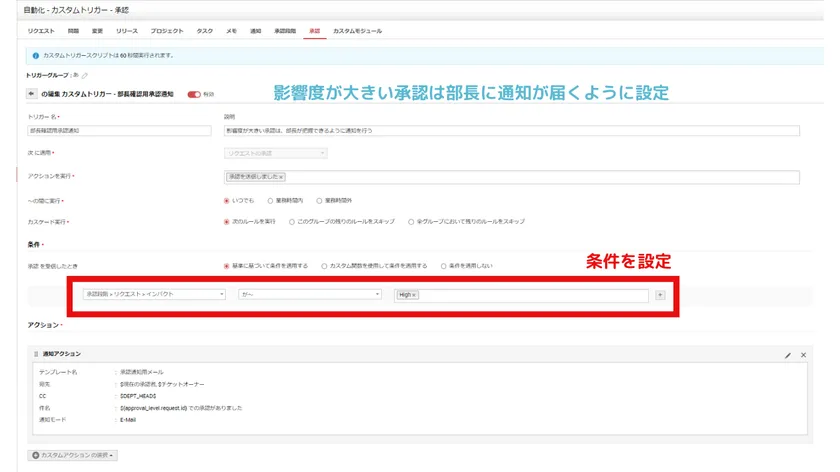This screenshot has width=840, height=472.
Task: Edit the 通知アクション with the pencil icon
Action: 788,354
